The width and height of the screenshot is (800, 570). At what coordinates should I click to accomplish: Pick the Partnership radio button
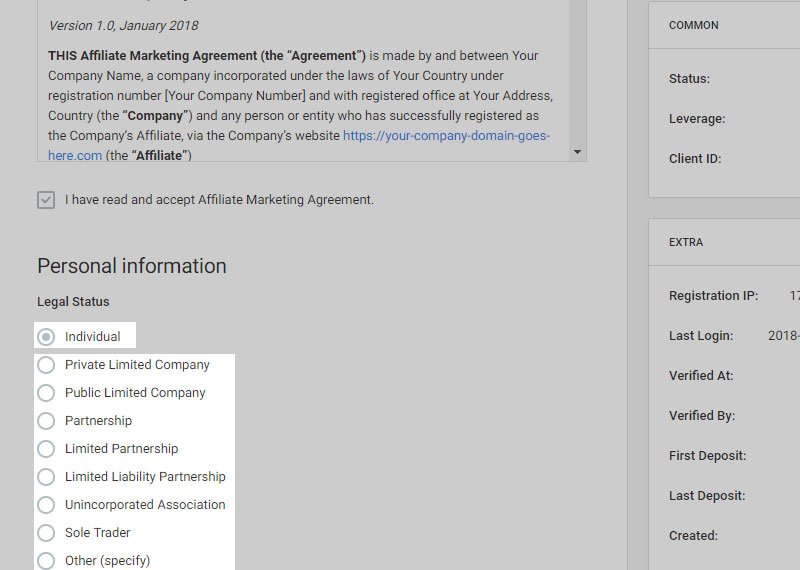tap(46, 421)
